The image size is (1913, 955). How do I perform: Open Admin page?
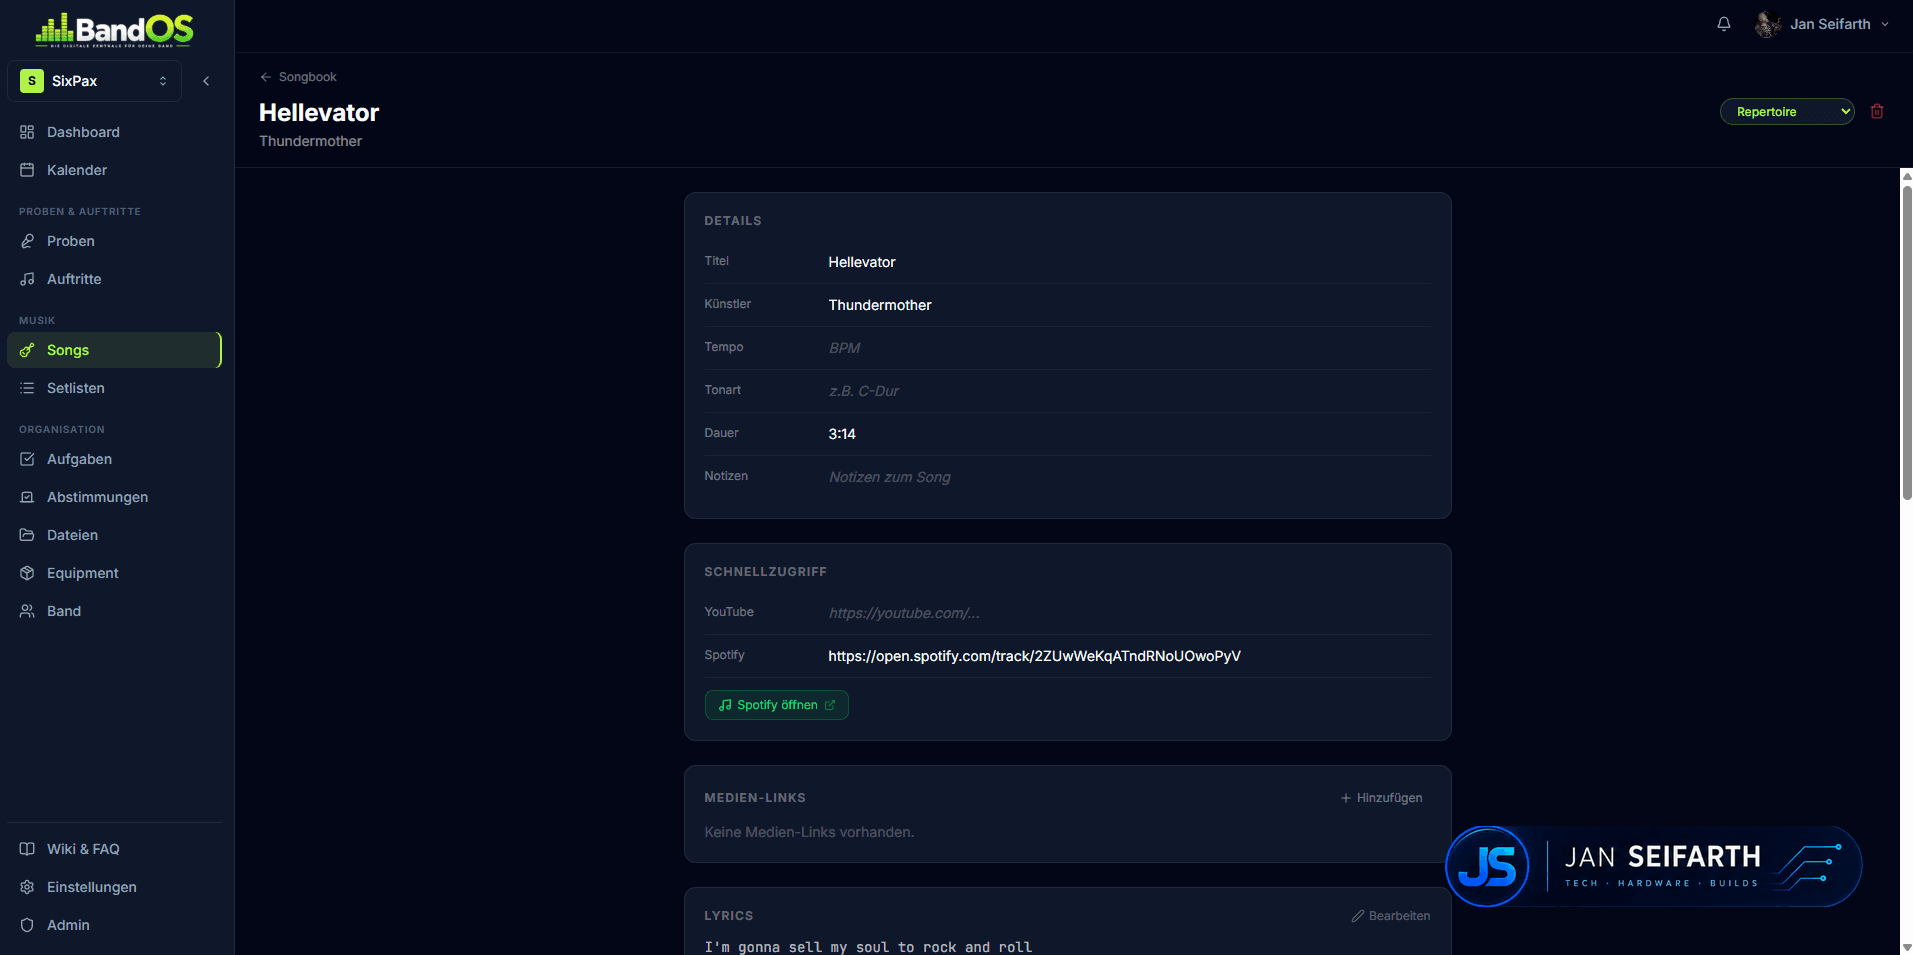pyautogui.click(x=114, y=925)
